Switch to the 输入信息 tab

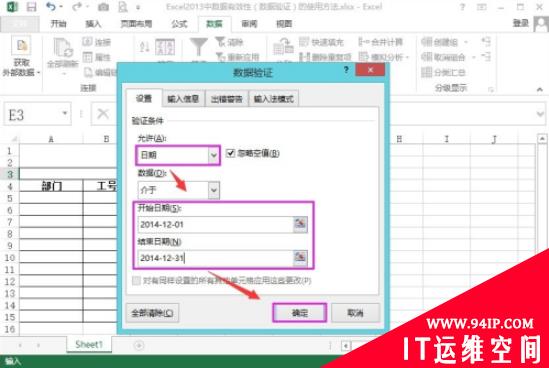pyautogui.click(x=183, y=99)
